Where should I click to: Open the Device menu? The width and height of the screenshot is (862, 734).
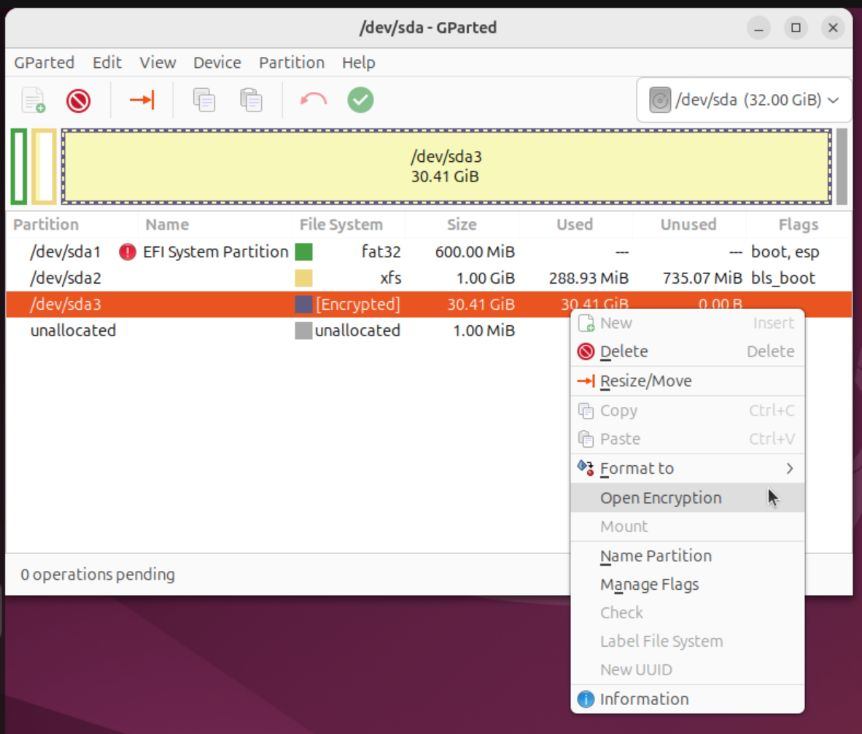(217, 63)
